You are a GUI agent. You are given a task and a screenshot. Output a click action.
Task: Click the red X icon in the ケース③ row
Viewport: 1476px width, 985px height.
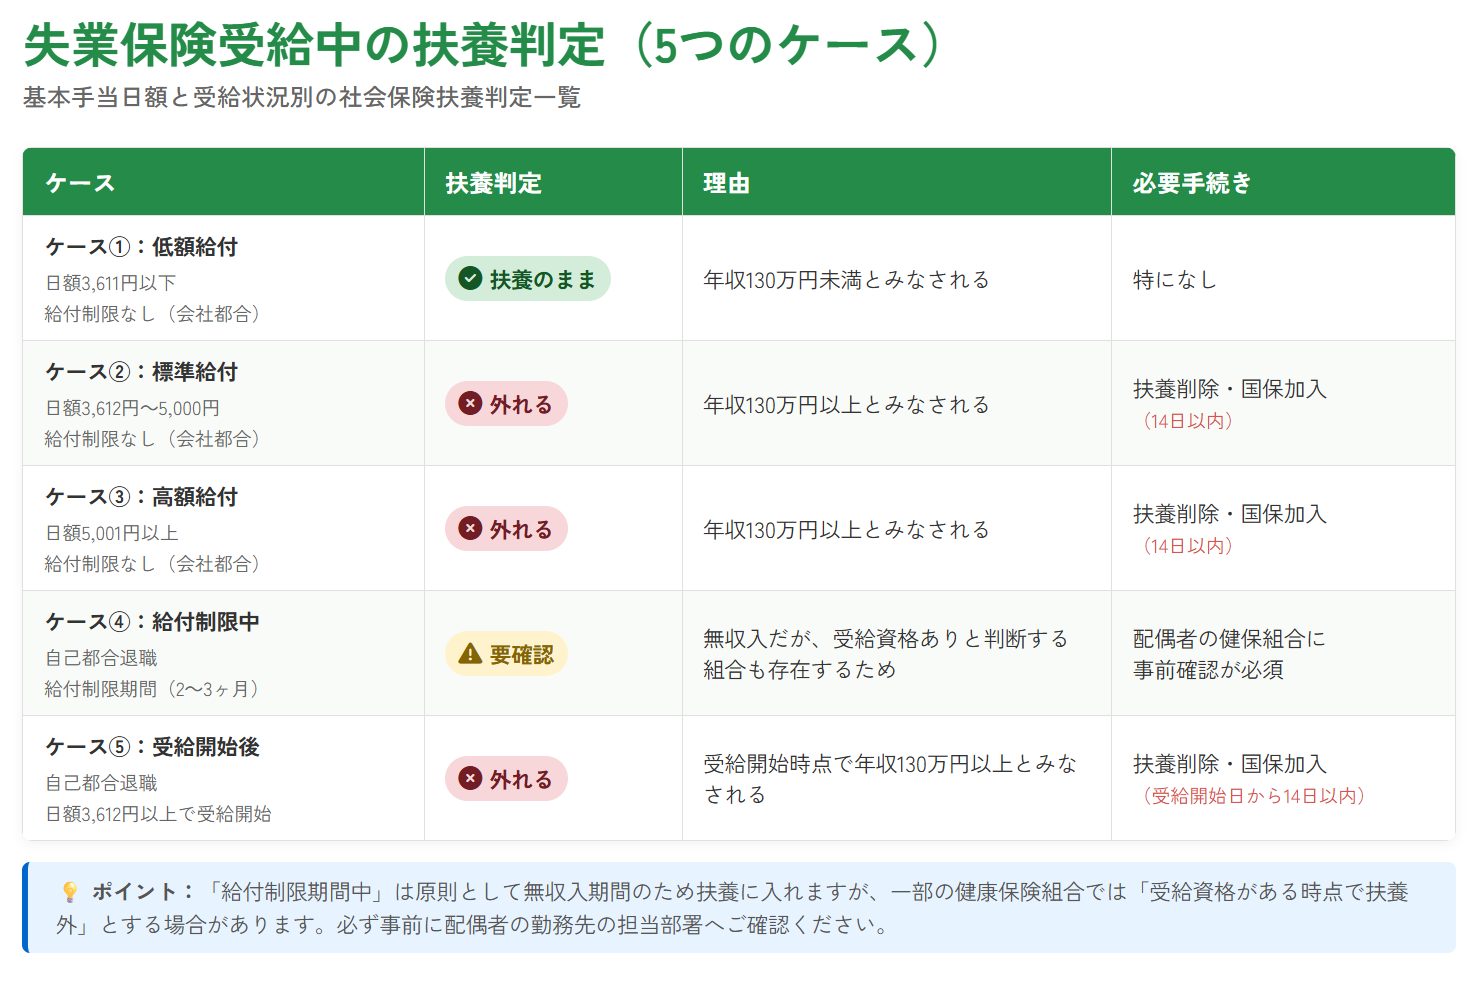(x=470, y=529)
